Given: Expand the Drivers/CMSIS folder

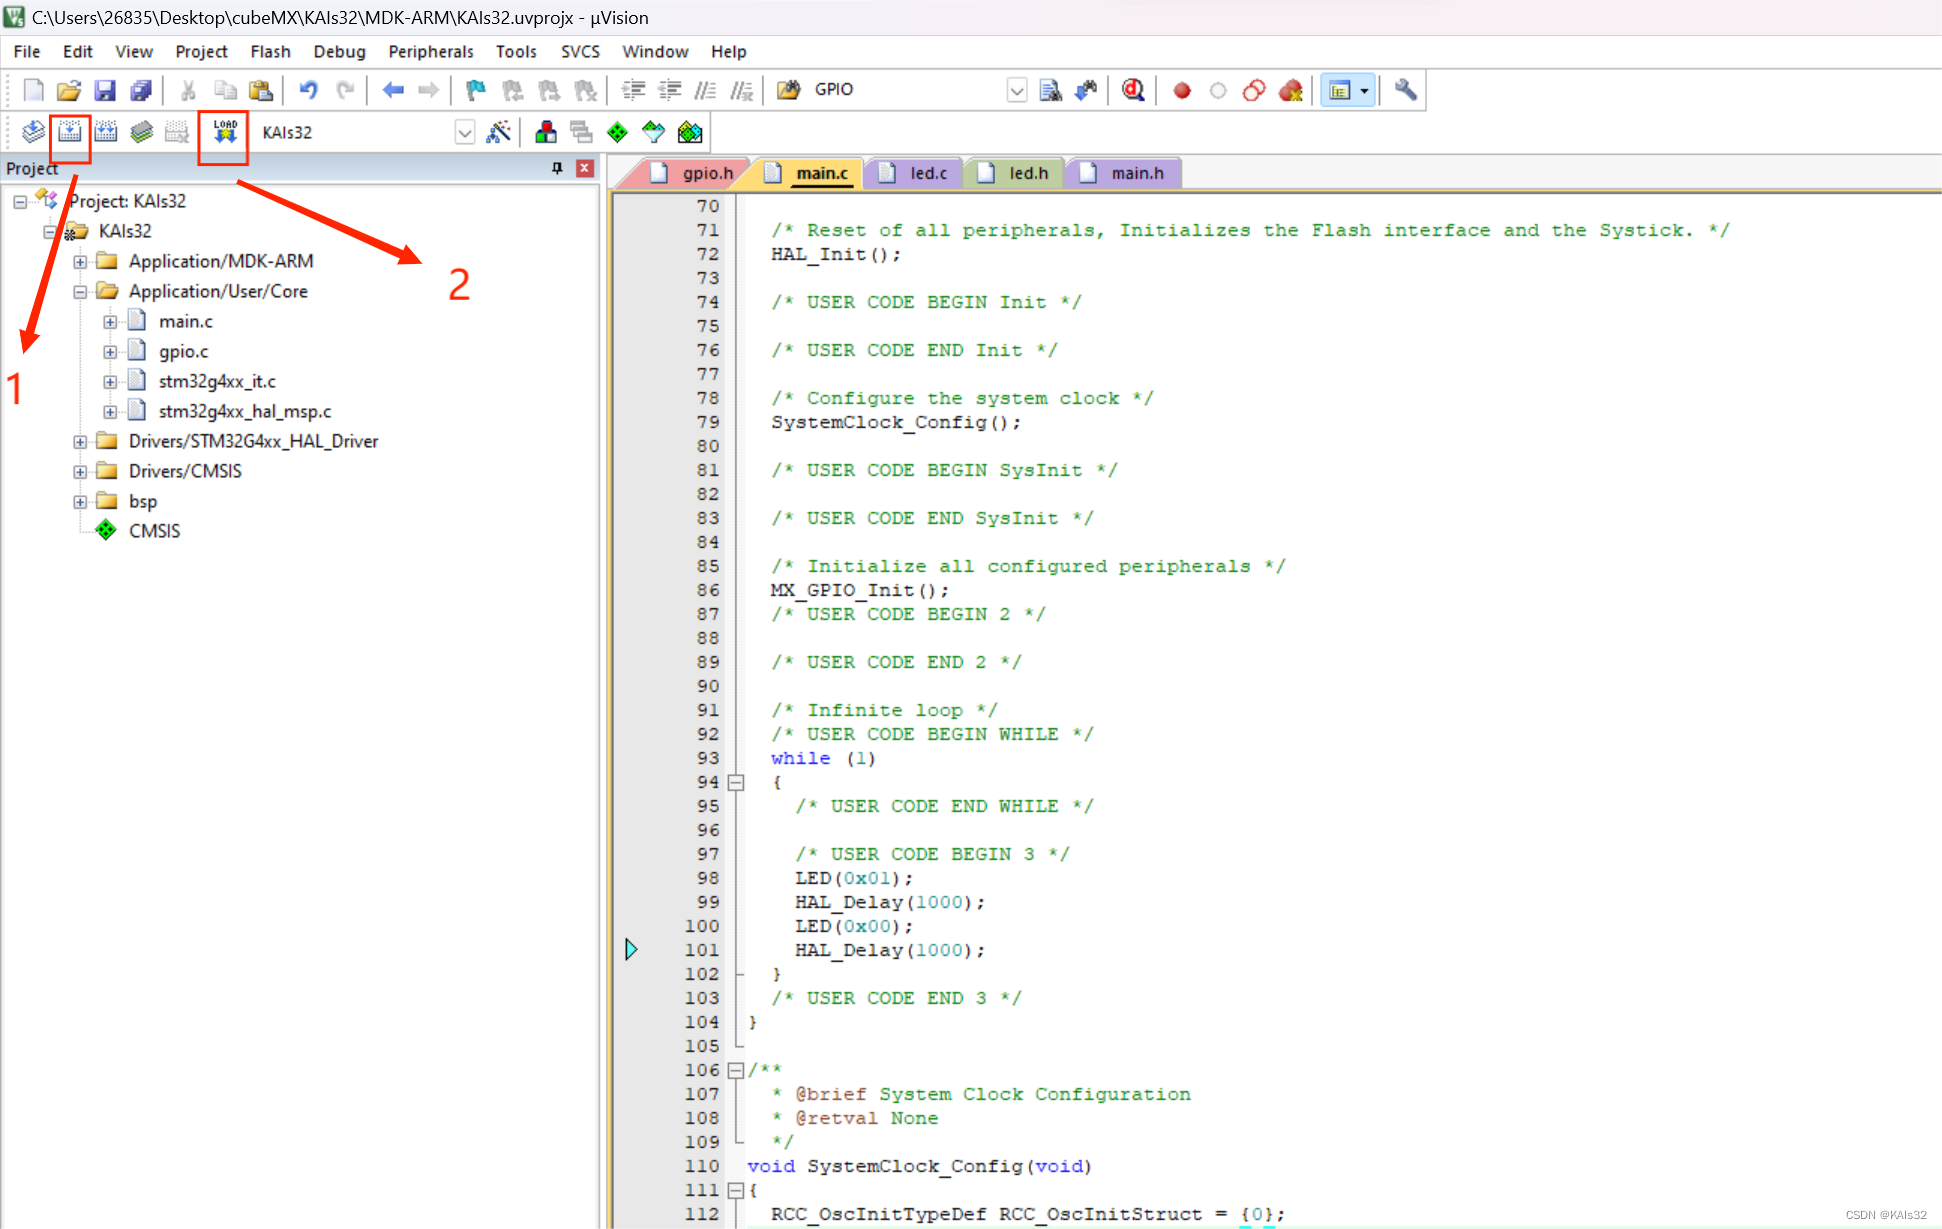Looking at the screenshot, I should point(80,472).
